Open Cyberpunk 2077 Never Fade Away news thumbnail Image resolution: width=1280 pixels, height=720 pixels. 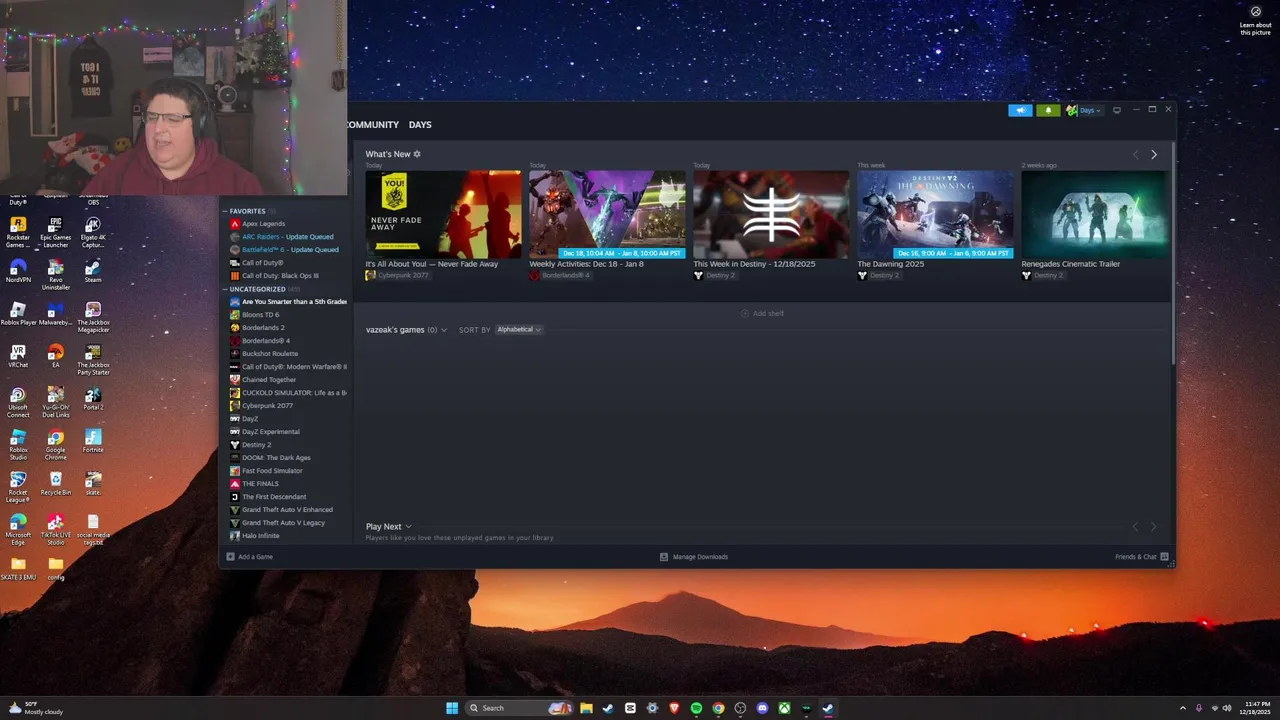(443, 214)
